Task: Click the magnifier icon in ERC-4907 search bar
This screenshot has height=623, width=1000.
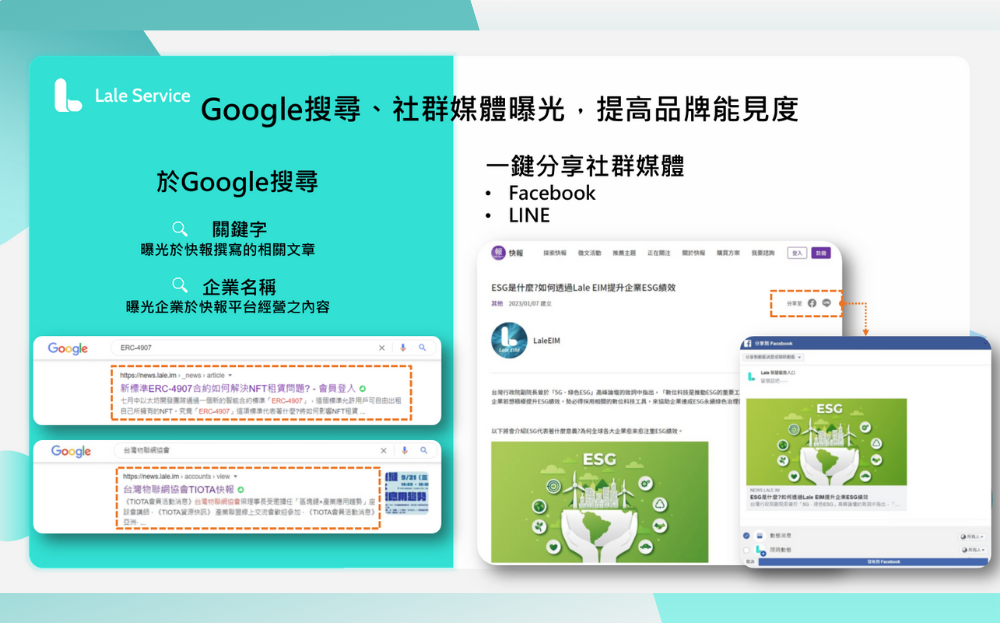Action: [422, 348]
